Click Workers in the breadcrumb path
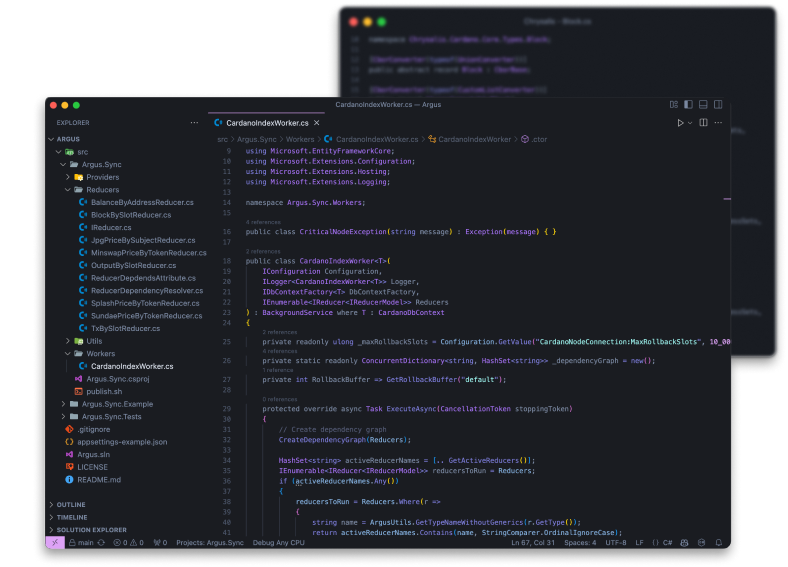 (300, 139)
